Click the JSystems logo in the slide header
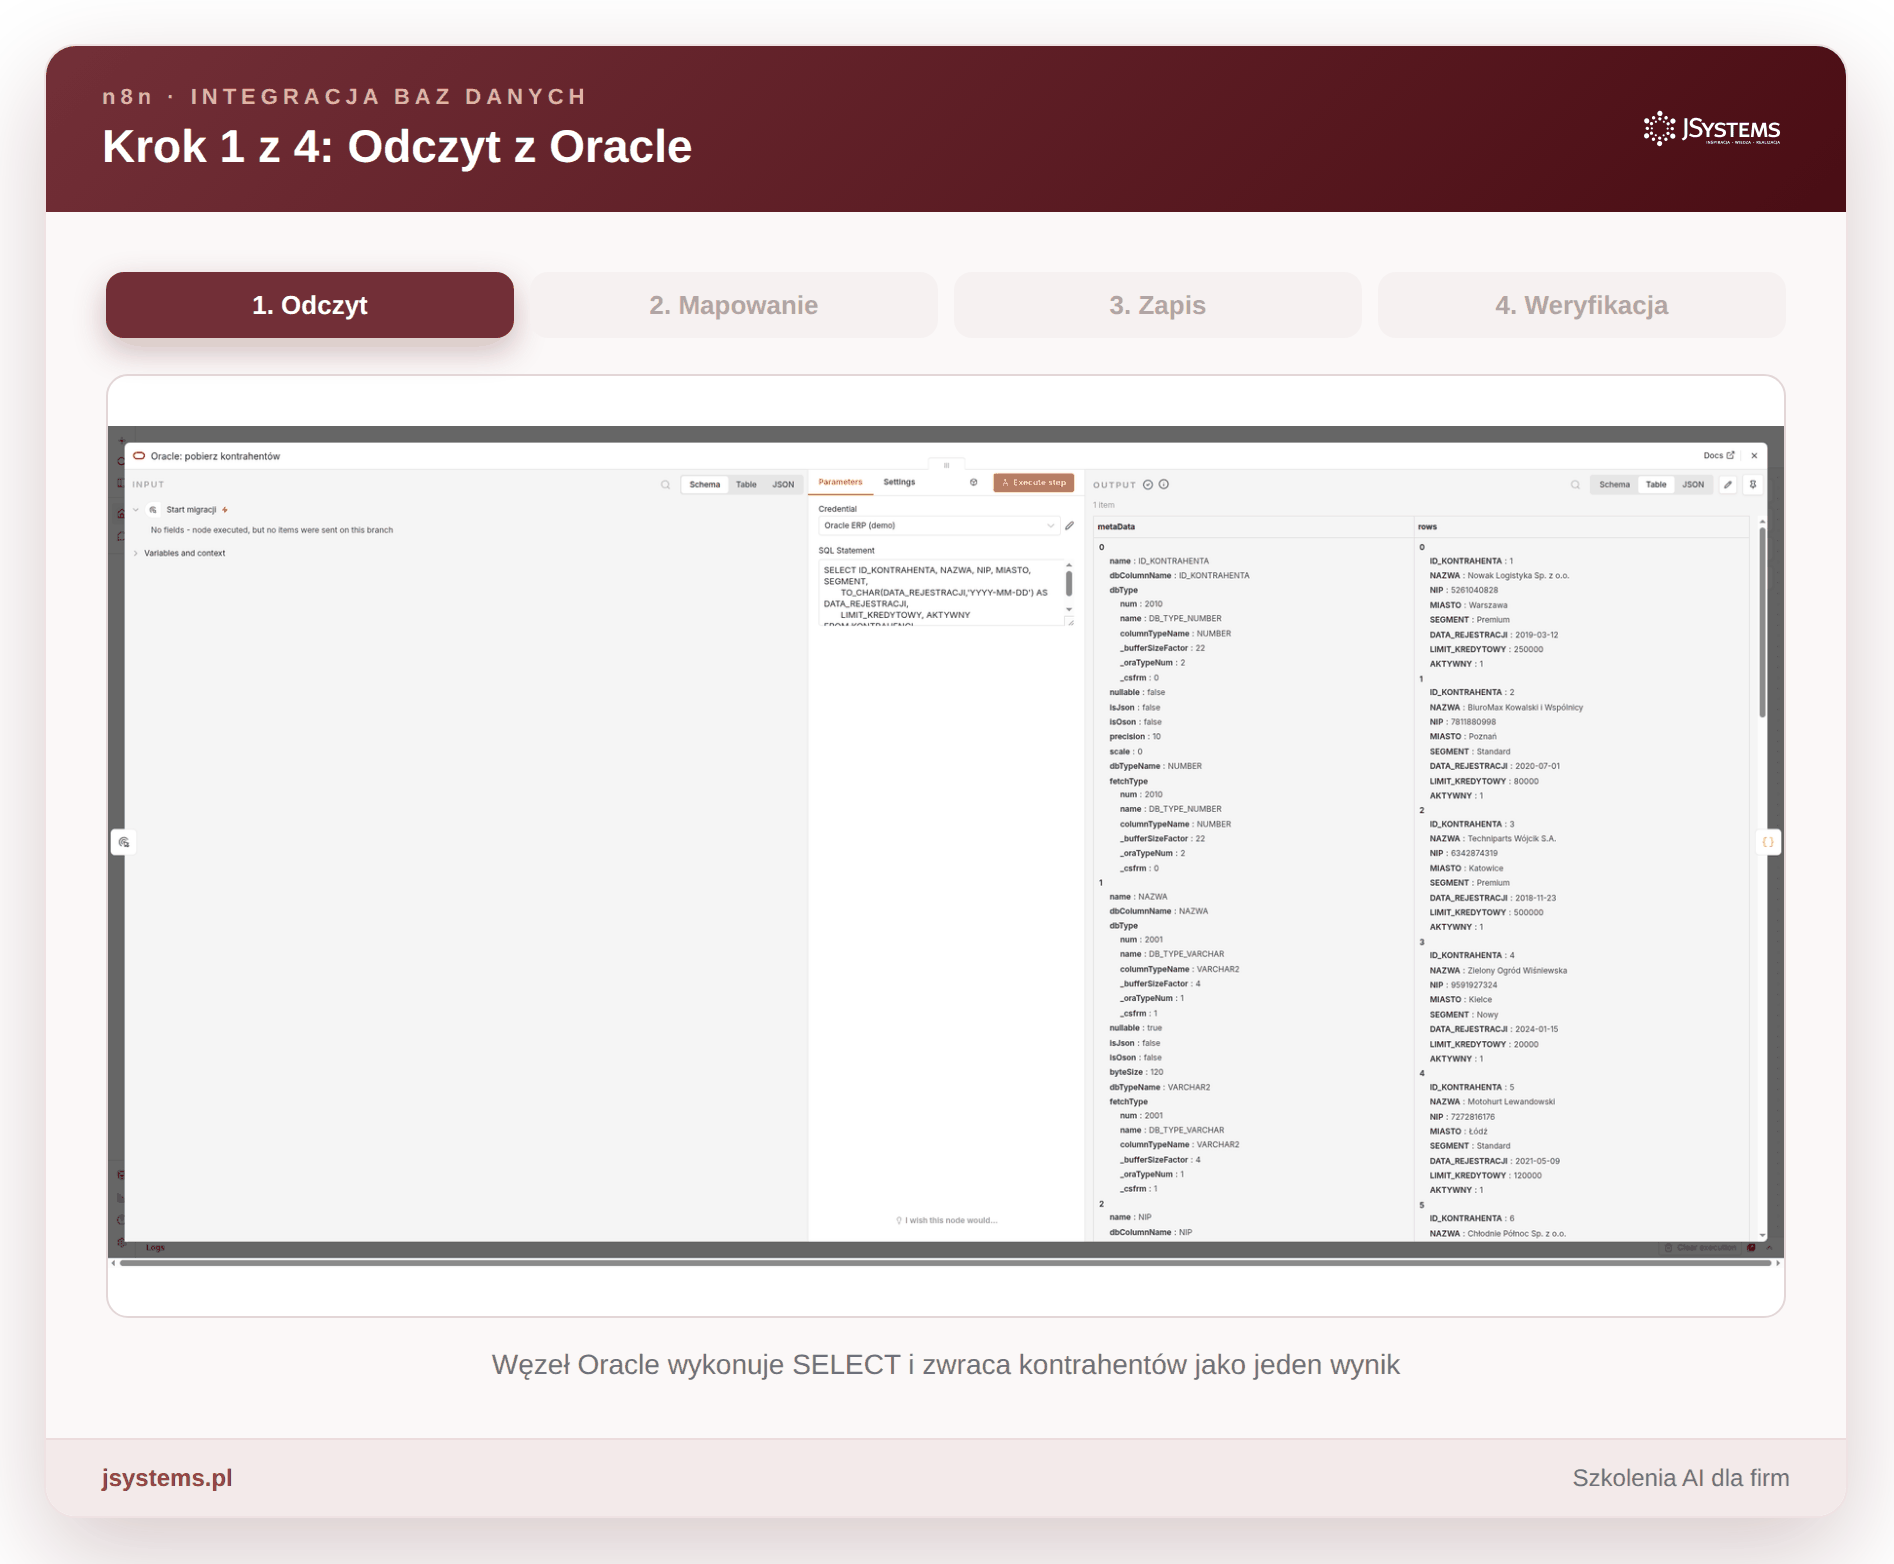Viewport: 1894px width, 1564px height. pyautogui.click(x=1711, y=129)
